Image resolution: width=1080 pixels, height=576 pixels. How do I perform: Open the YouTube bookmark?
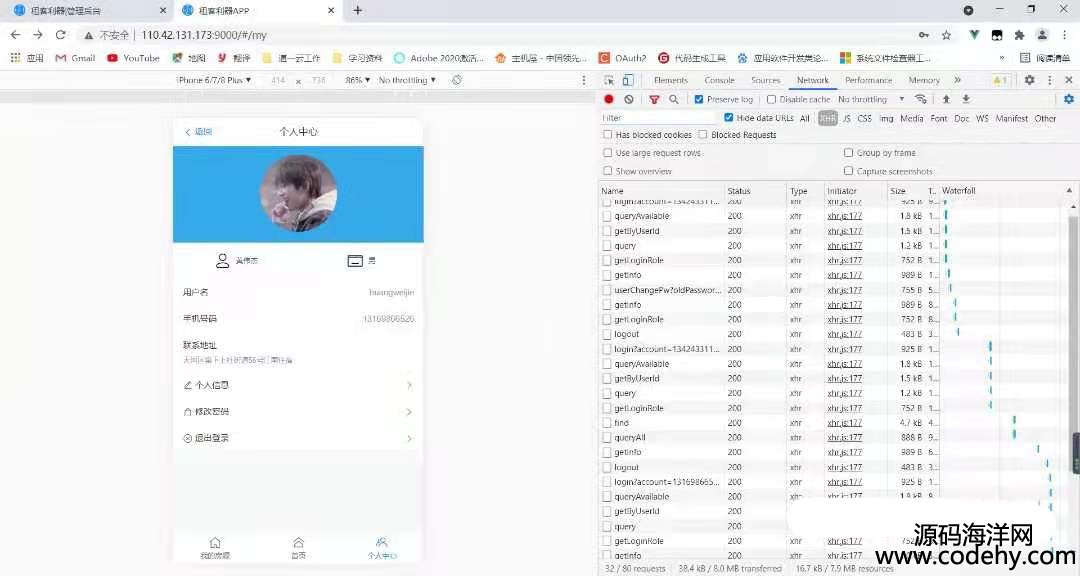pyautogui.click(x=134, y=58)
